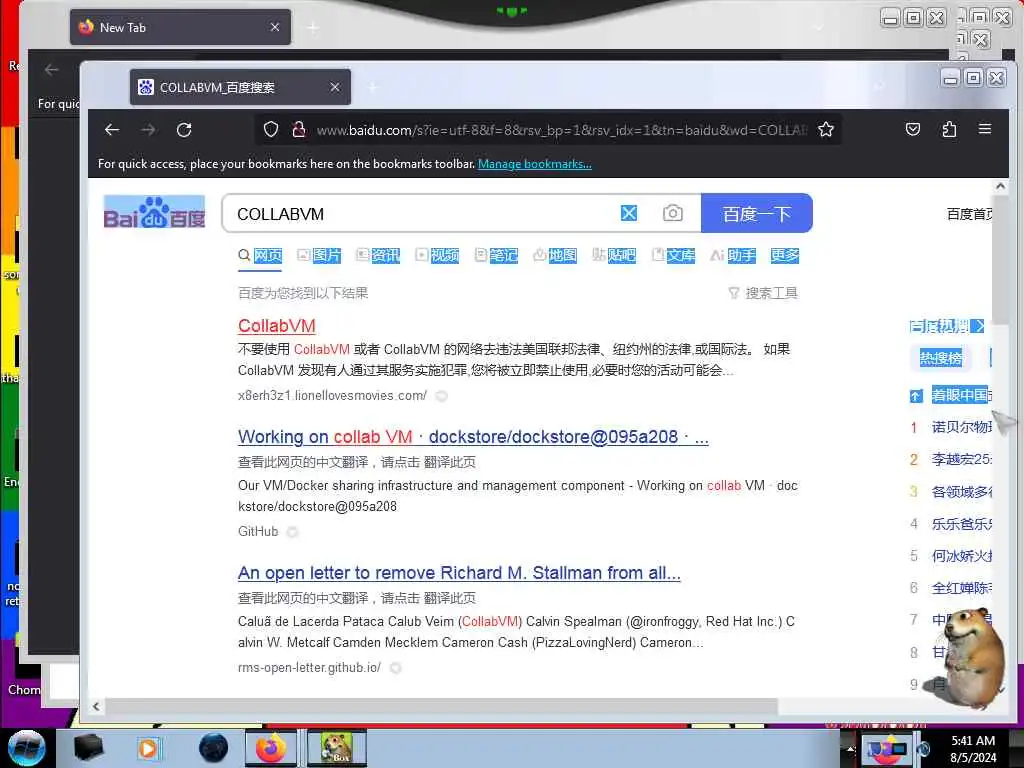The width and height of the screenshot is (1024, 768).
Task: Open hot search item number 1
Action: tap(961, 428)
